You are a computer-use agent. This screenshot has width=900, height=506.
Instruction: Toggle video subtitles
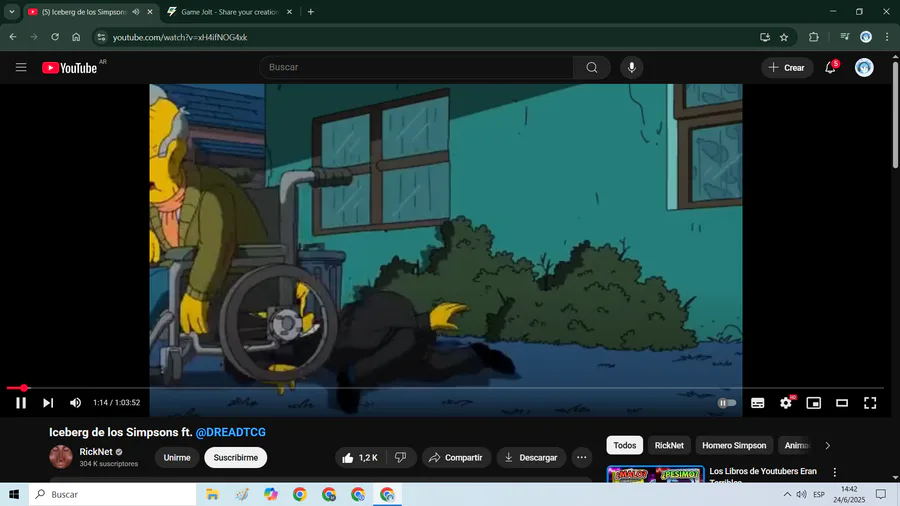tap(758, 403)
